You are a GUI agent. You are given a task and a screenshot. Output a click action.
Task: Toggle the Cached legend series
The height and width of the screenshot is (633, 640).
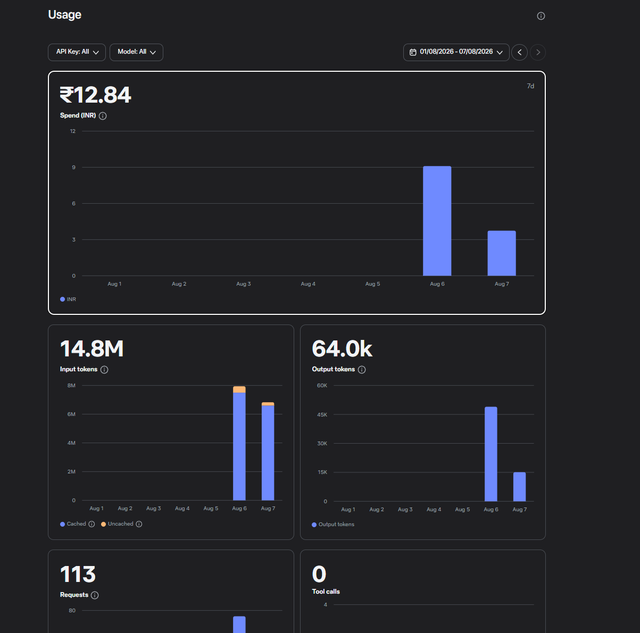73,524
